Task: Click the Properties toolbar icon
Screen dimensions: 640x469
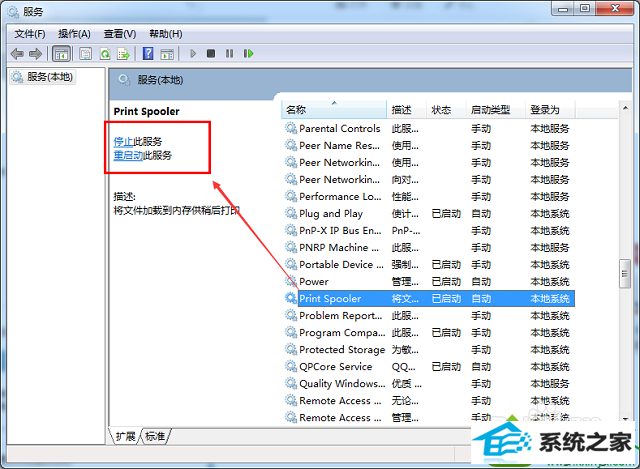Action: [85, 53]
